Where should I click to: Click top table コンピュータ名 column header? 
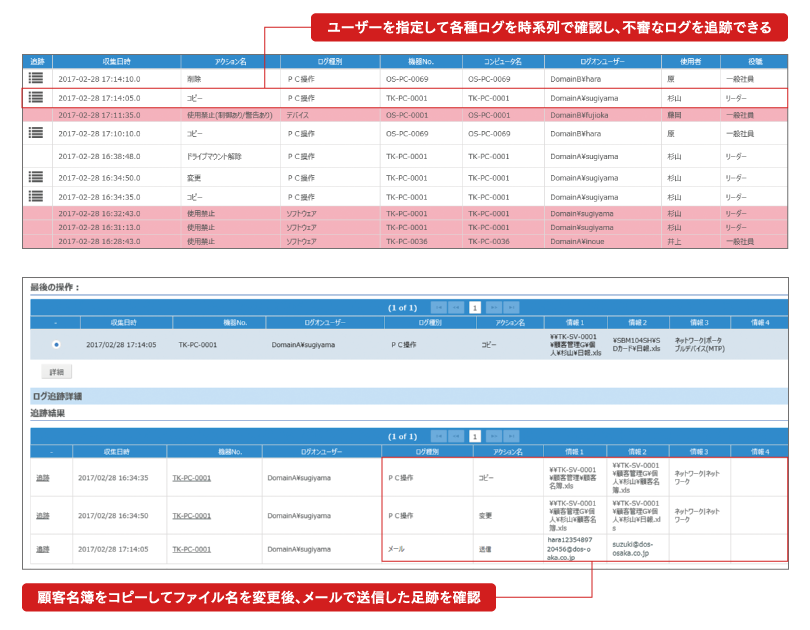tap(503, 61)
